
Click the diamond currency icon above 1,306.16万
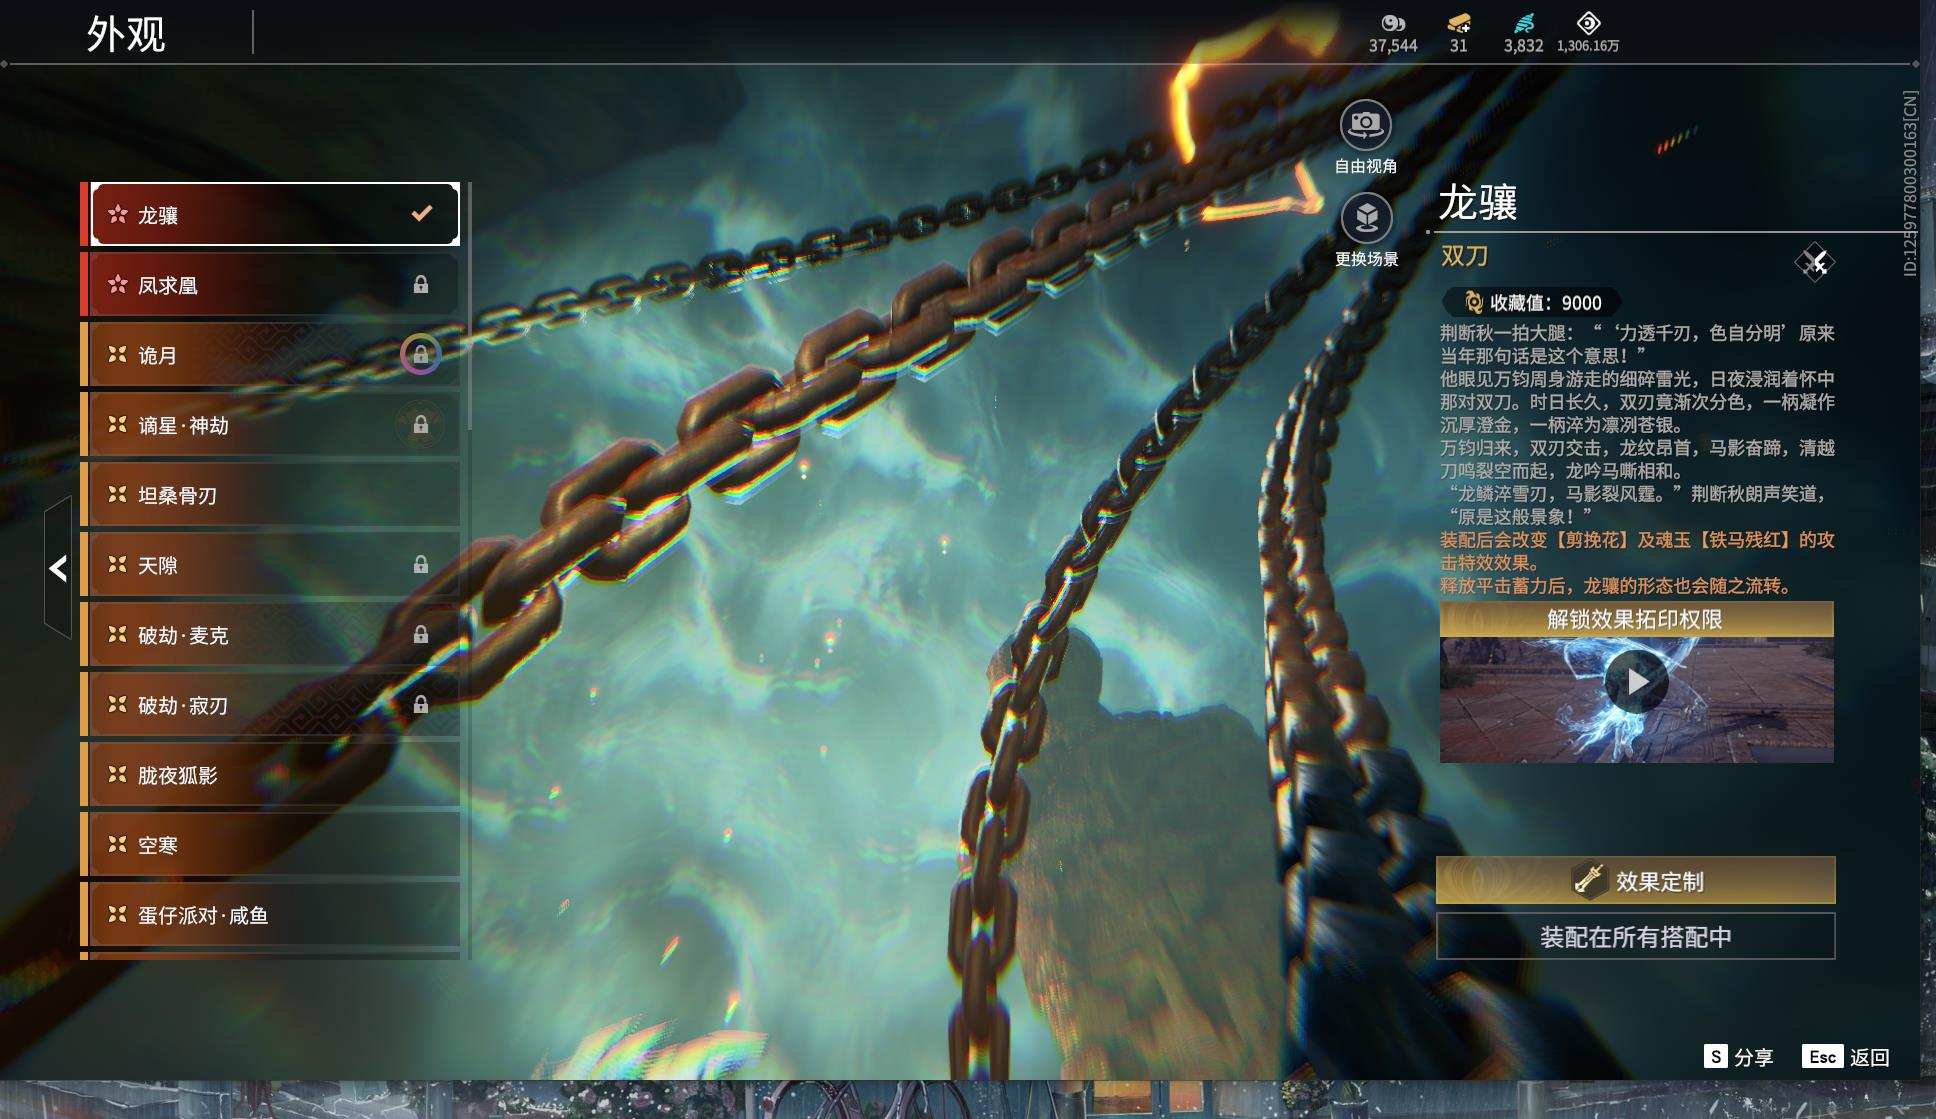[1588, 23]
